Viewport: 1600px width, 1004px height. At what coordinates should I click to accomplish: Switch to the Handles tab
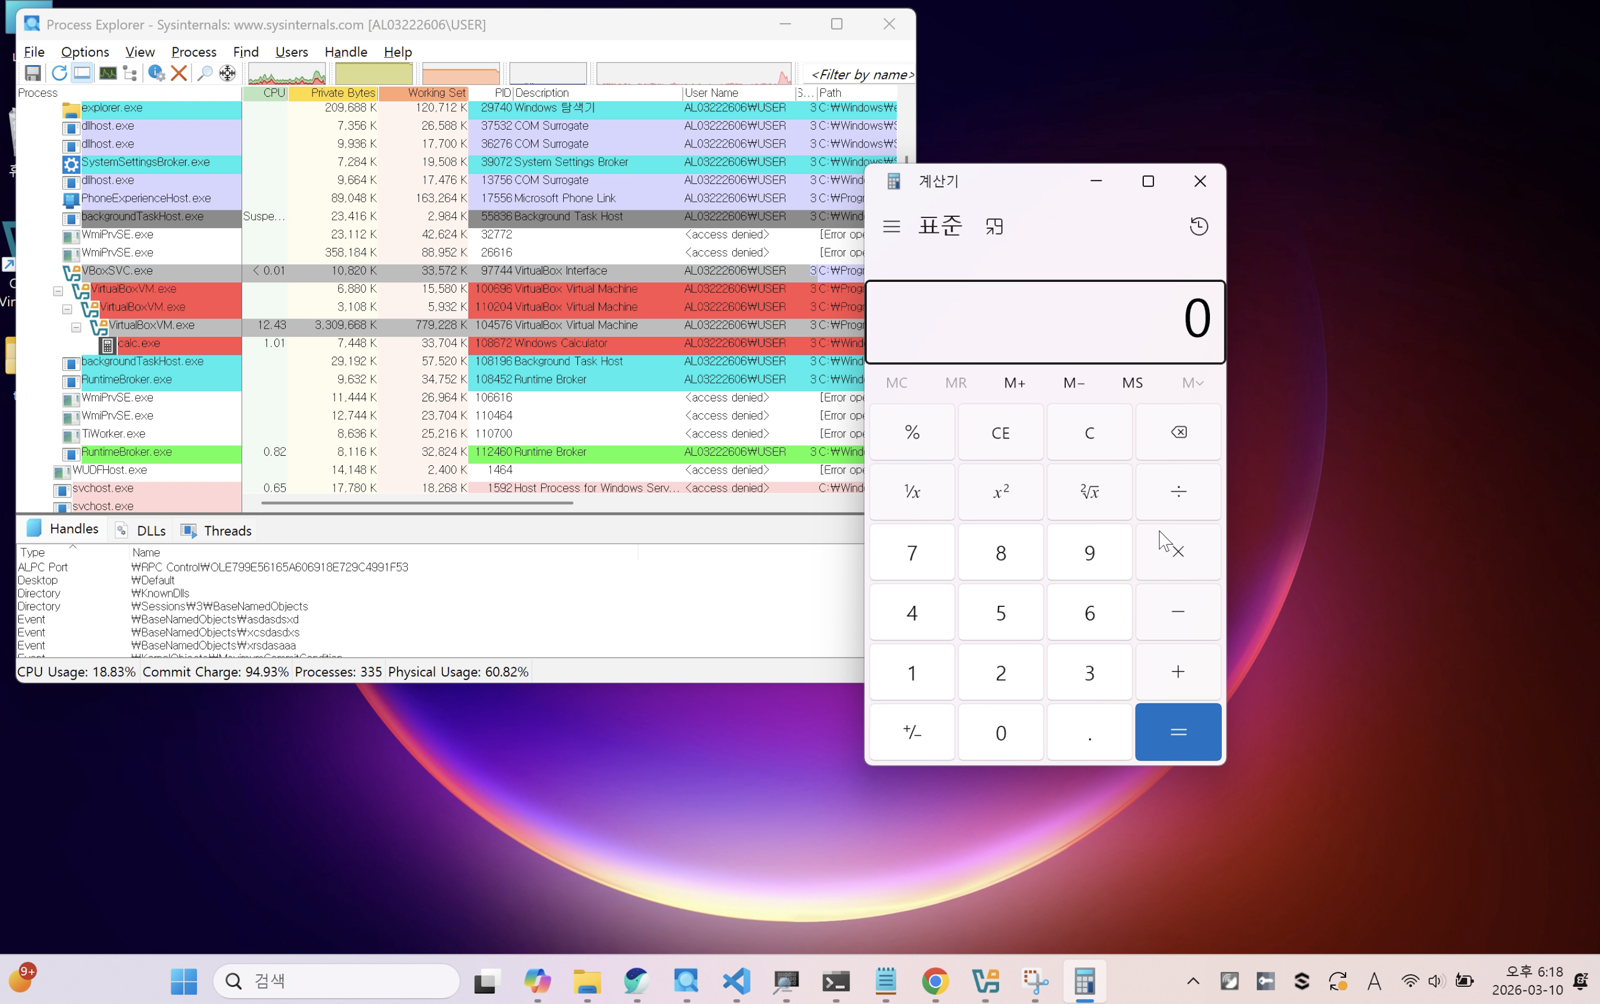tap(63, 529)
